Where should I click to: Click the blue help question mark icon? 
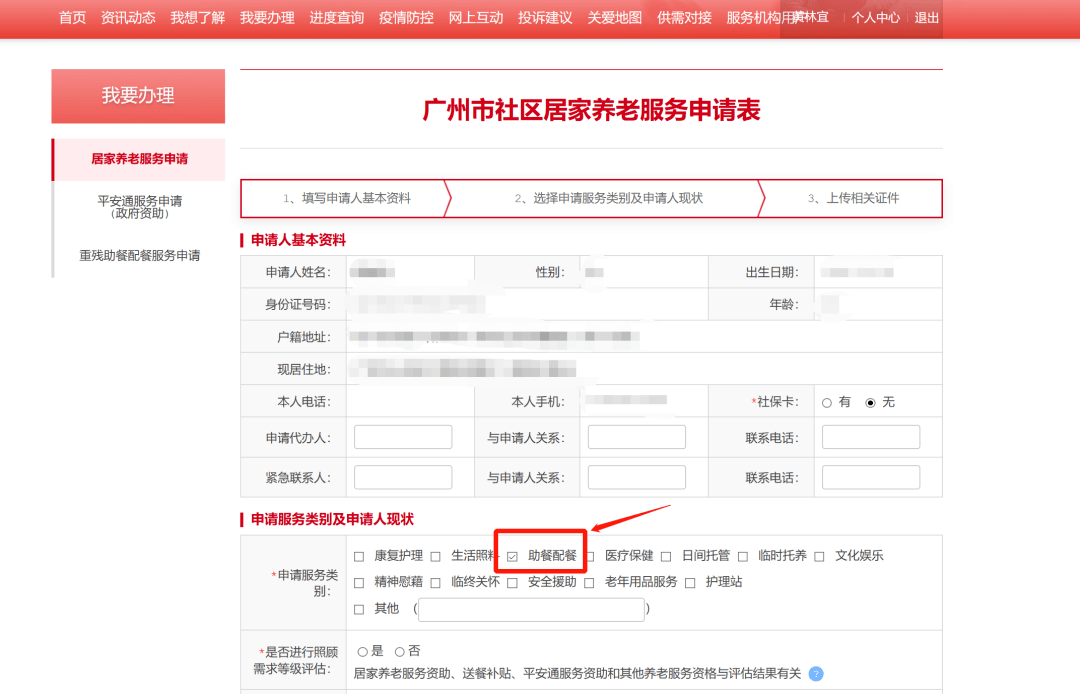816,674
